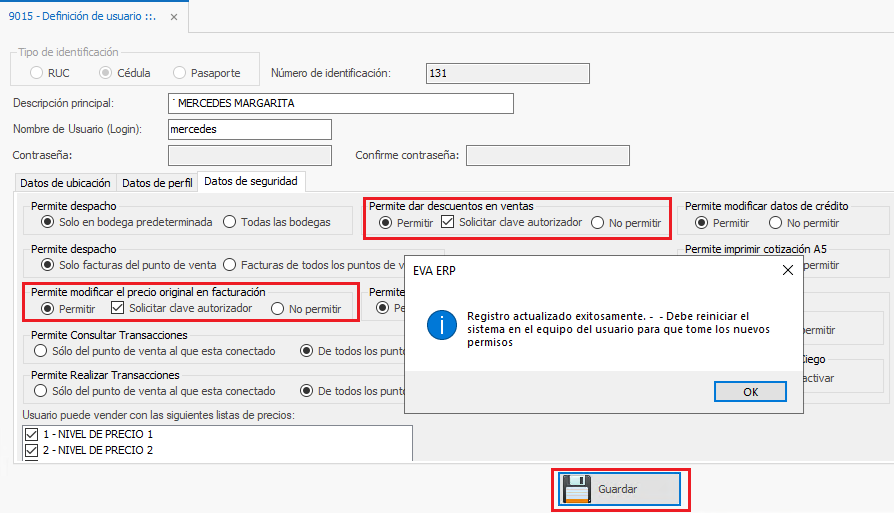Choose No permitir for descuentos en ventas
The image size is (894, 519).
(x=598, y=222)
